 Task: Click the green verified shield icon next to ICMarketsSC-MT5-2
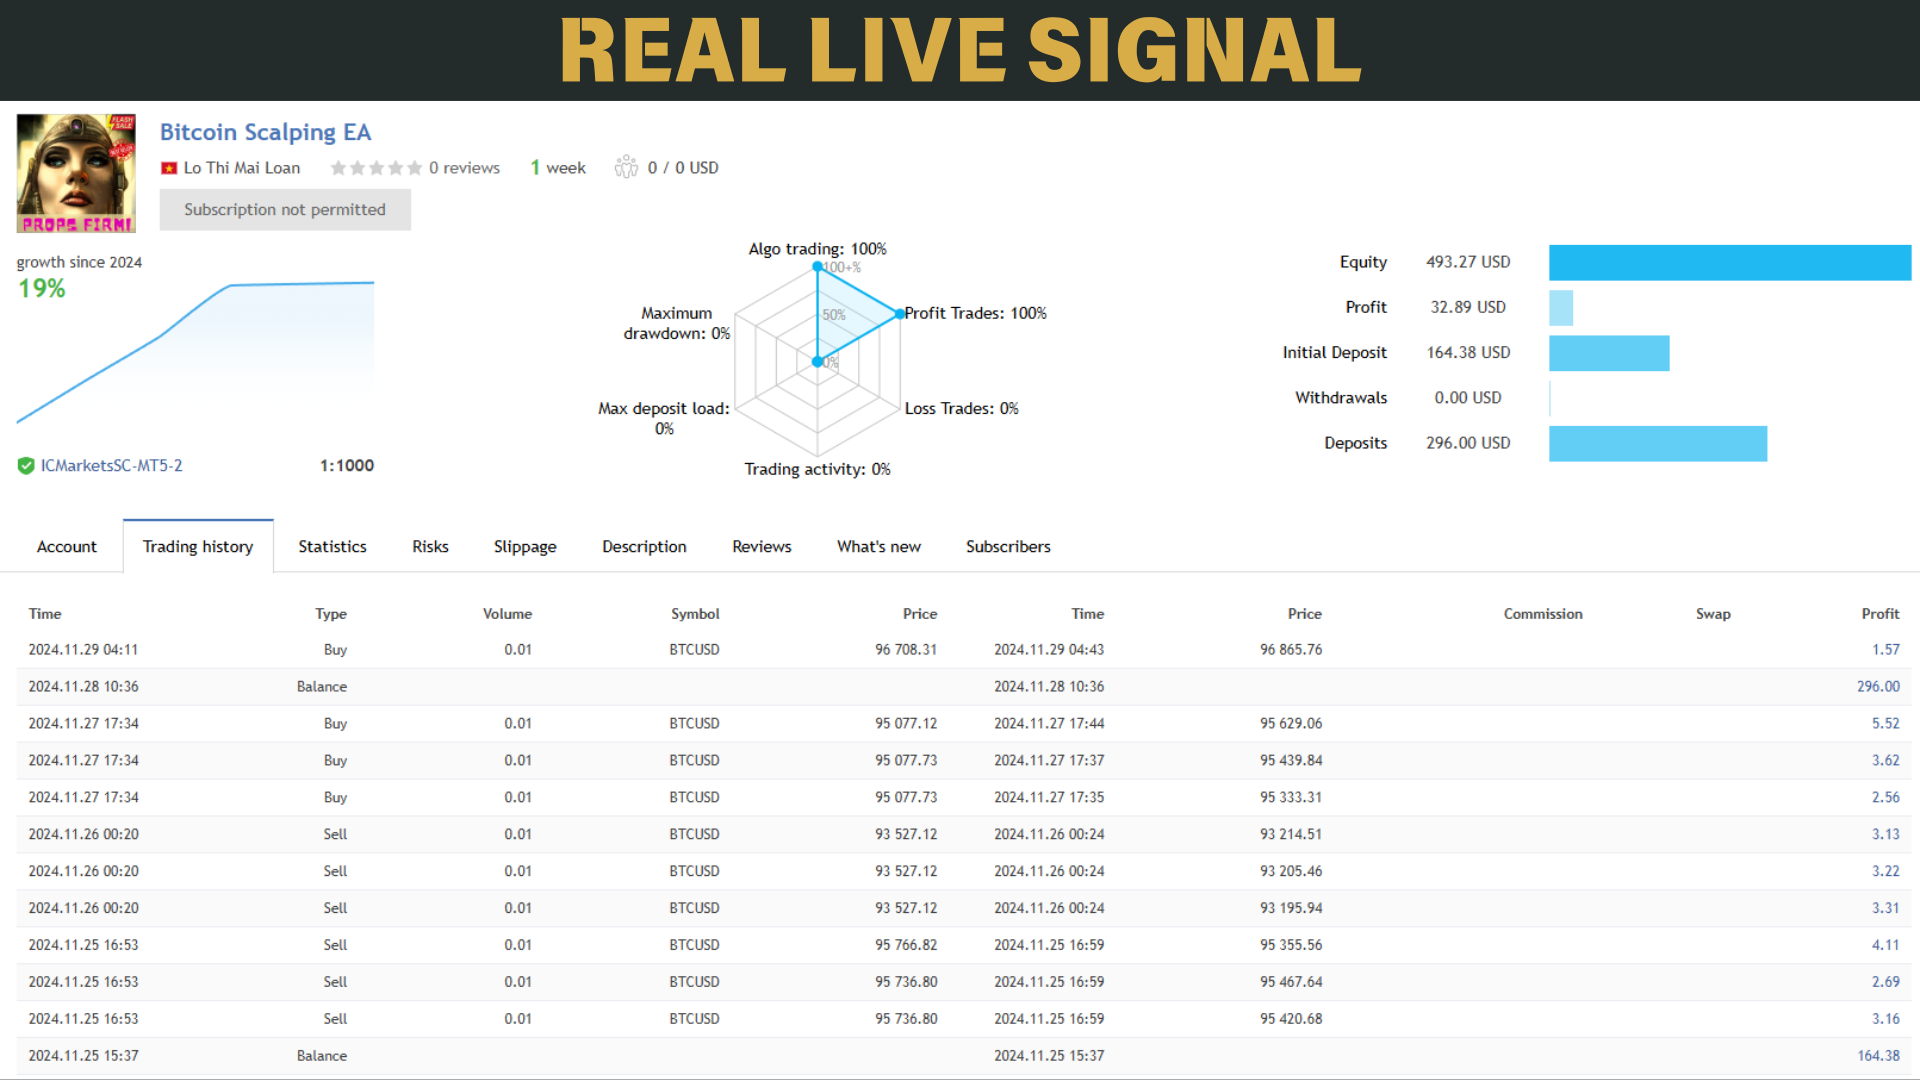click(26, 465)
